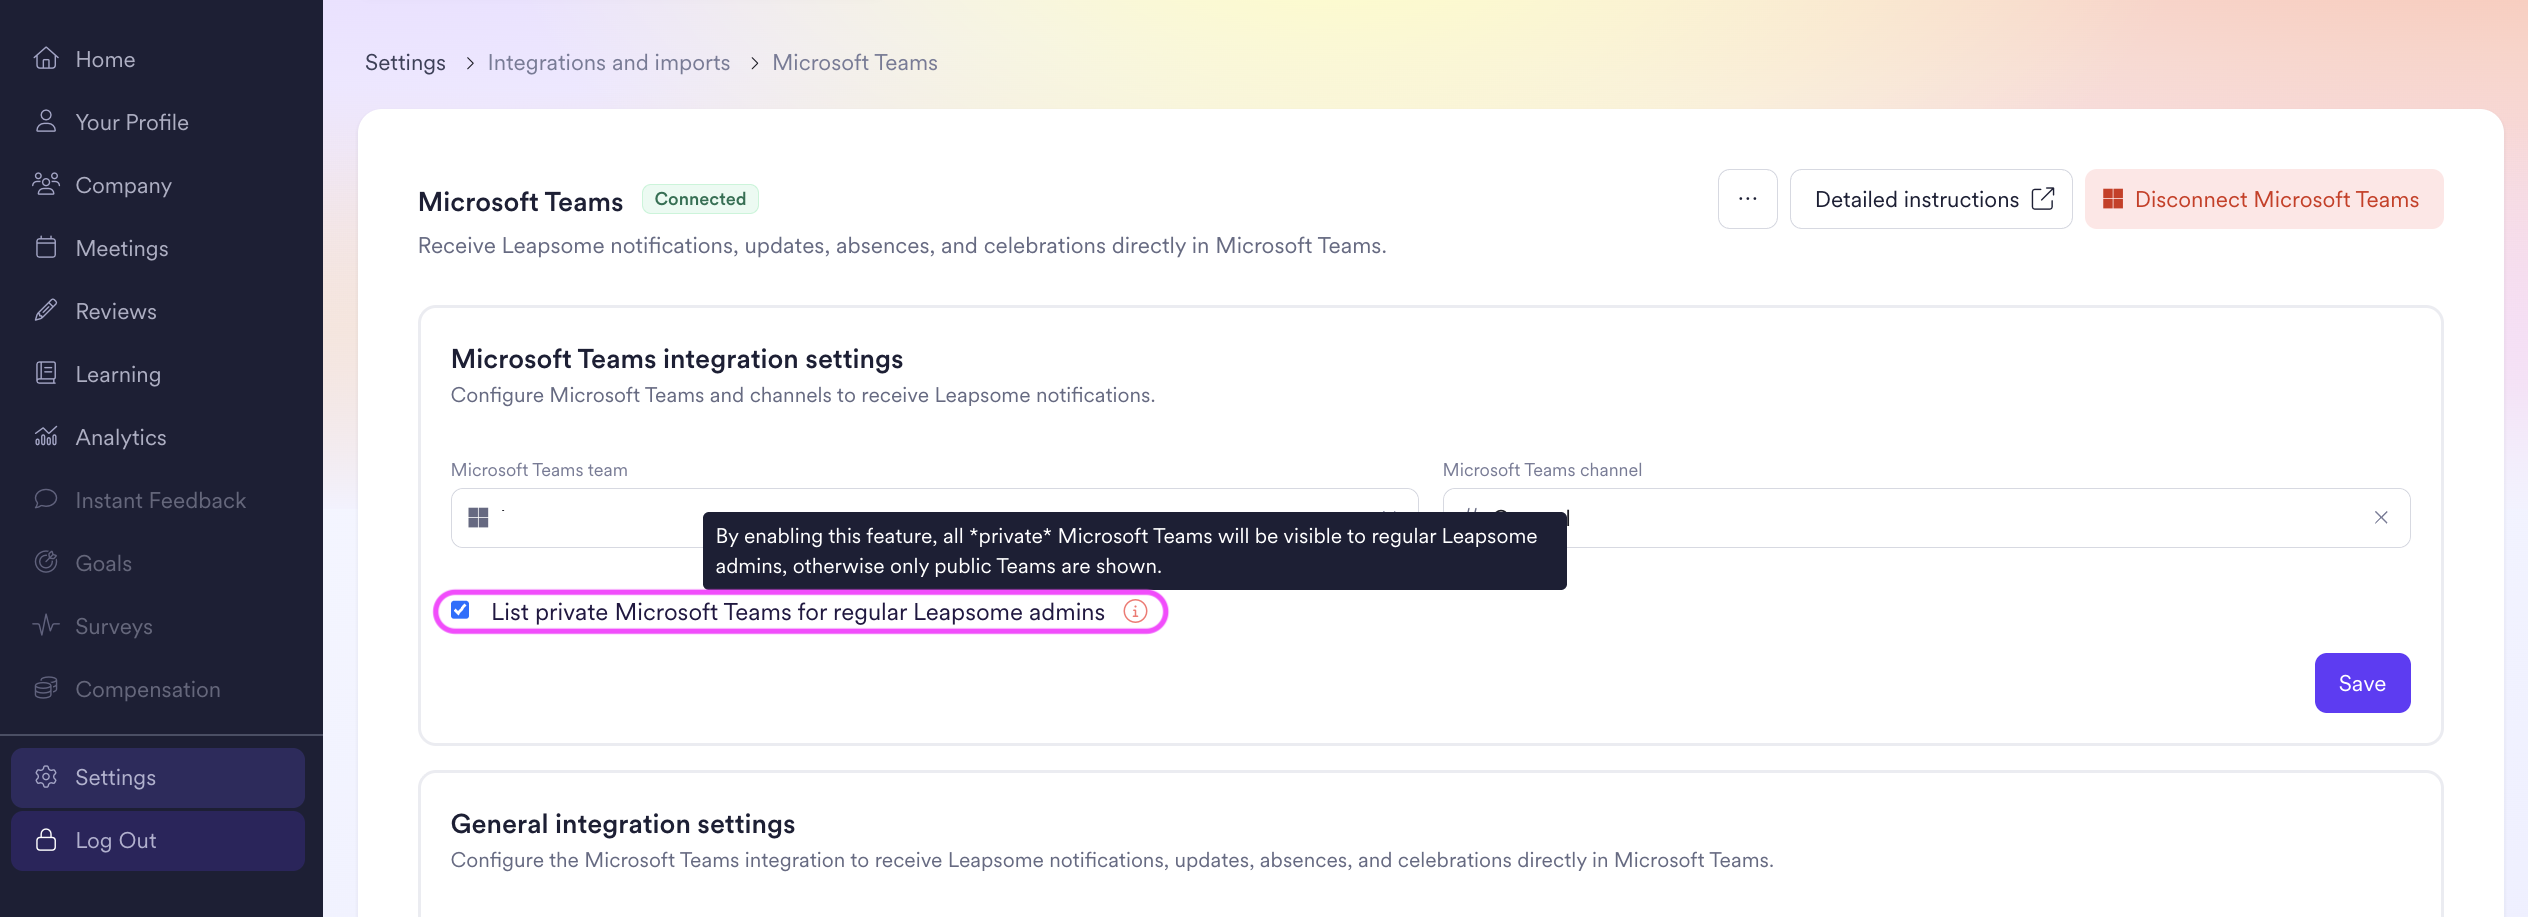Open Meetings calendar icon
The image size is (2528, 917).
[46, 248]
